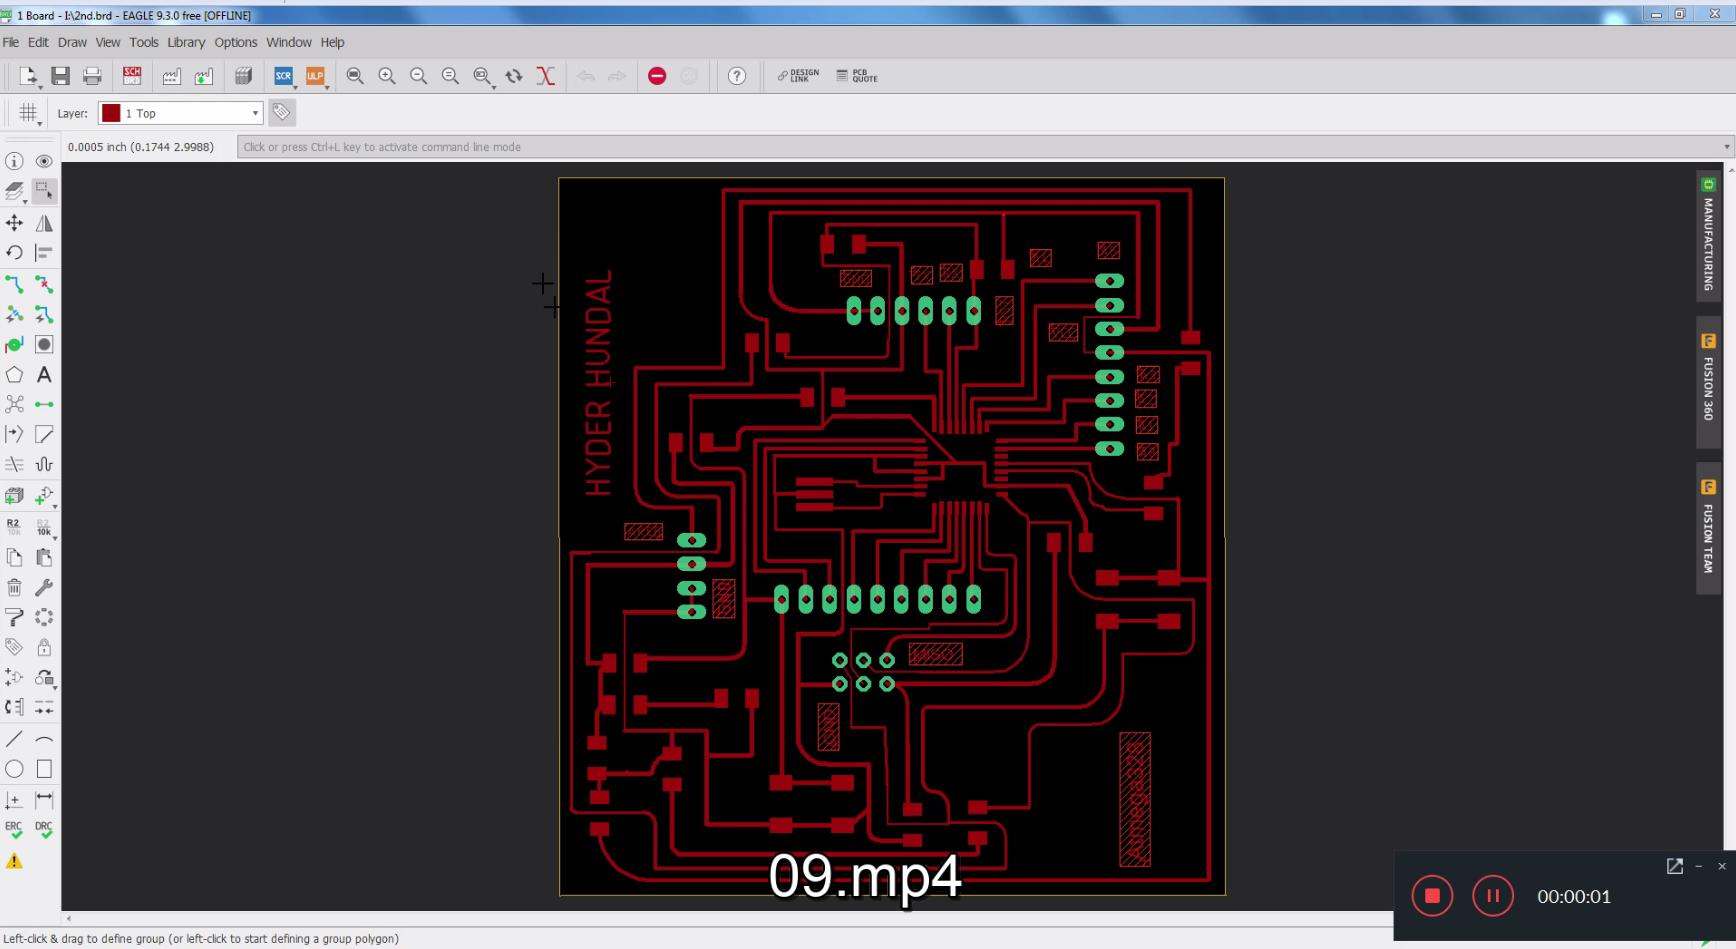The height and width of the screenshot is (949, 1736).
Task: Select the Meander tool
Action: tap(44, 464)
